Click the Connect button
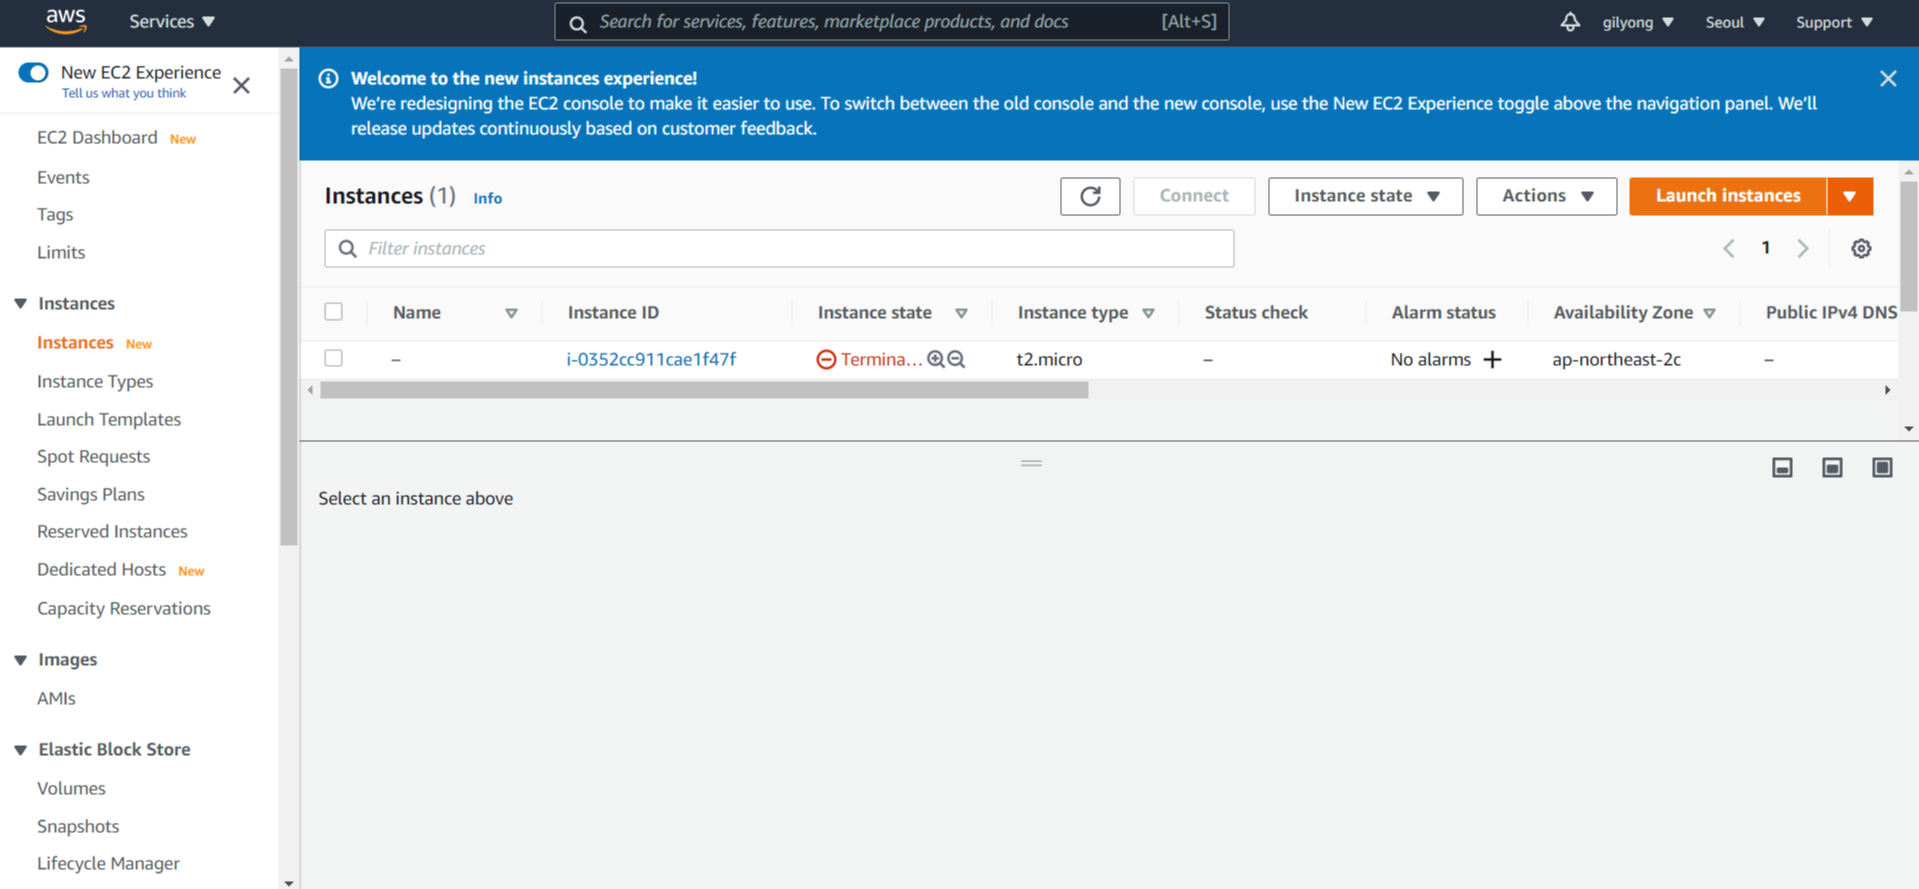This screenshot has width=1919, height=889. (x=1194, y=196)
